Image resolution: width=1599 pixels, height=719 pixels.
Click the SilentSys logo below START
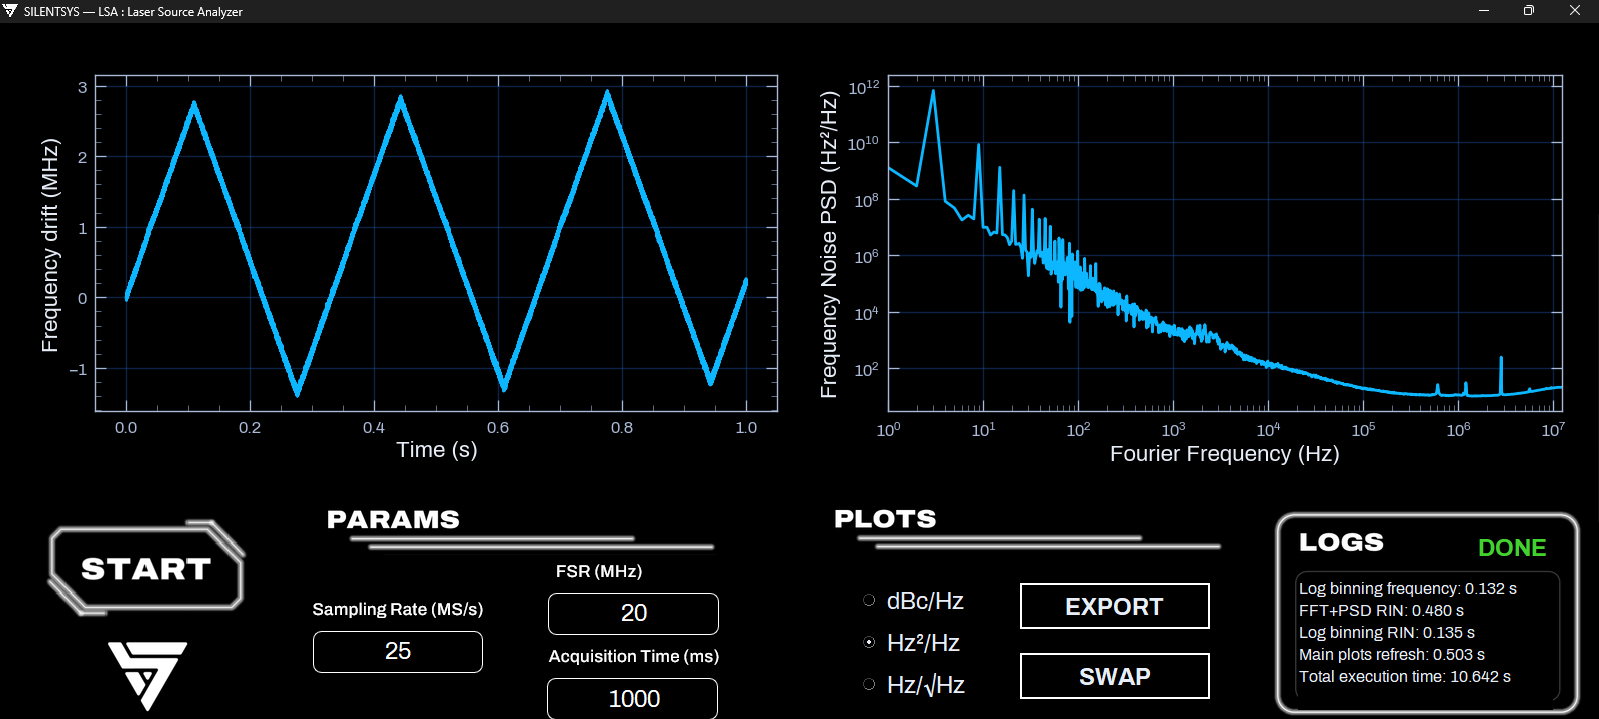click(148, 676)
